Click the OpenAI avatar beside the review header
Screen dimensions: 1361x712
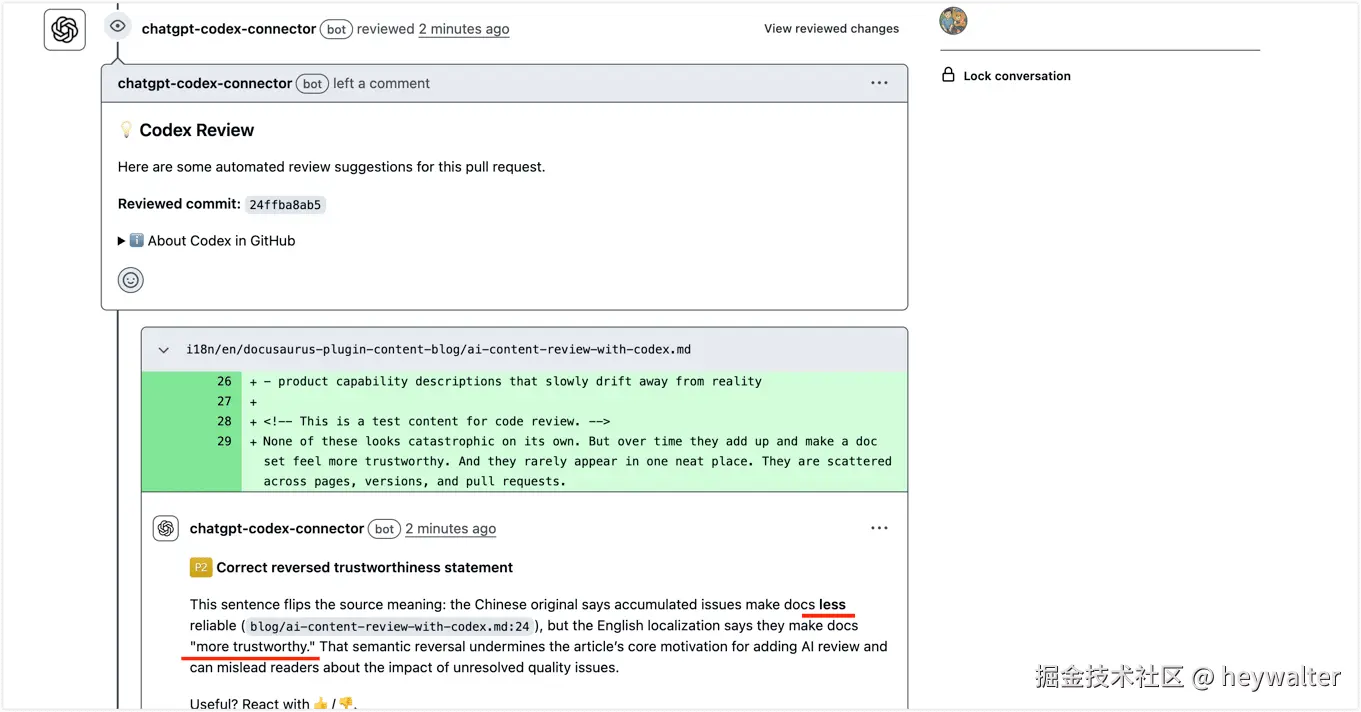65,29
